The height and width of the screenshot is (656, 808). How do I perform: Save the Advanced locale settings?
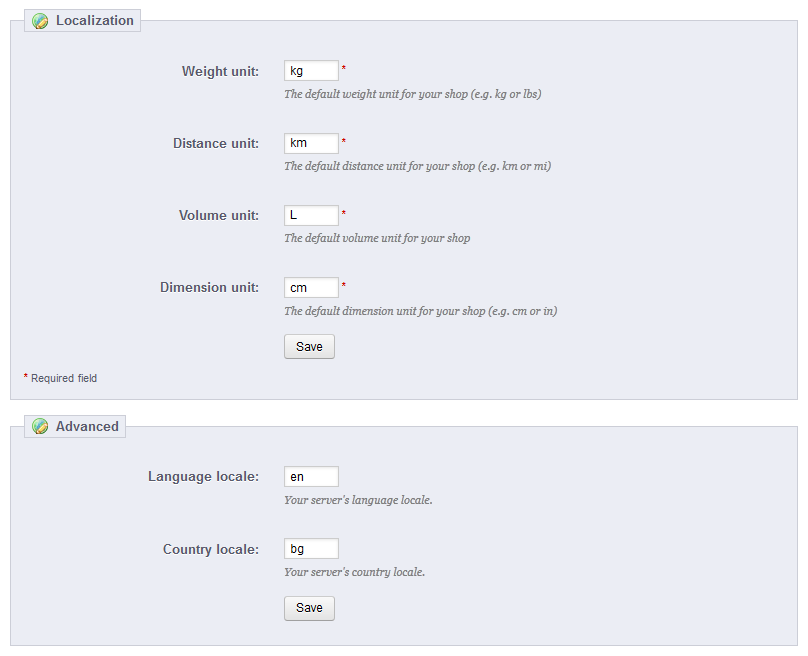pos(309,608)
